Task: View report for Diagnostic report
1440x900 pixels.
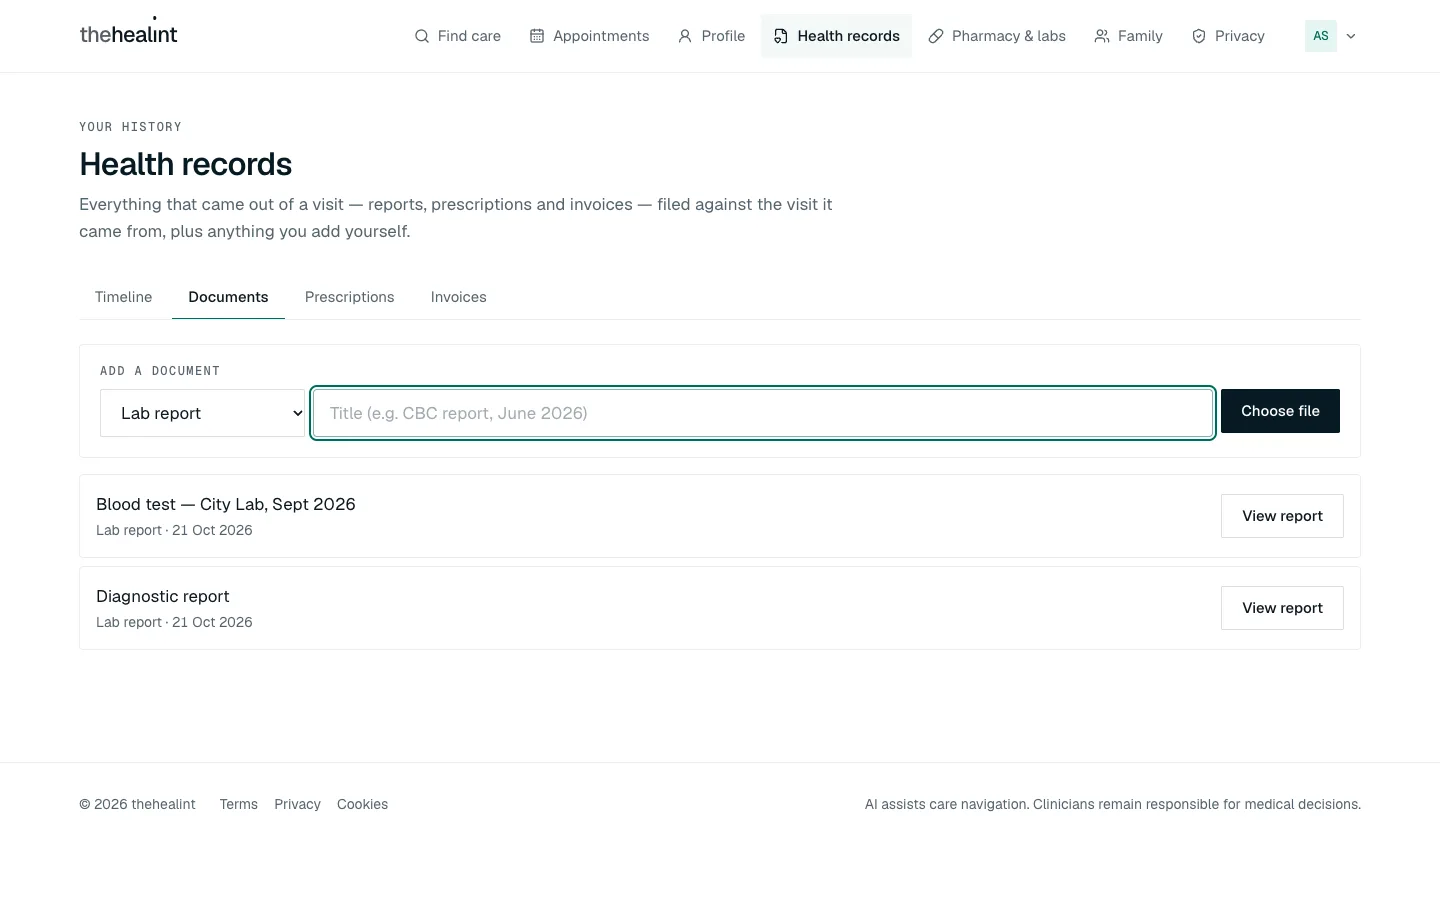Action: pyautogui.click(x=1282, y=608)
